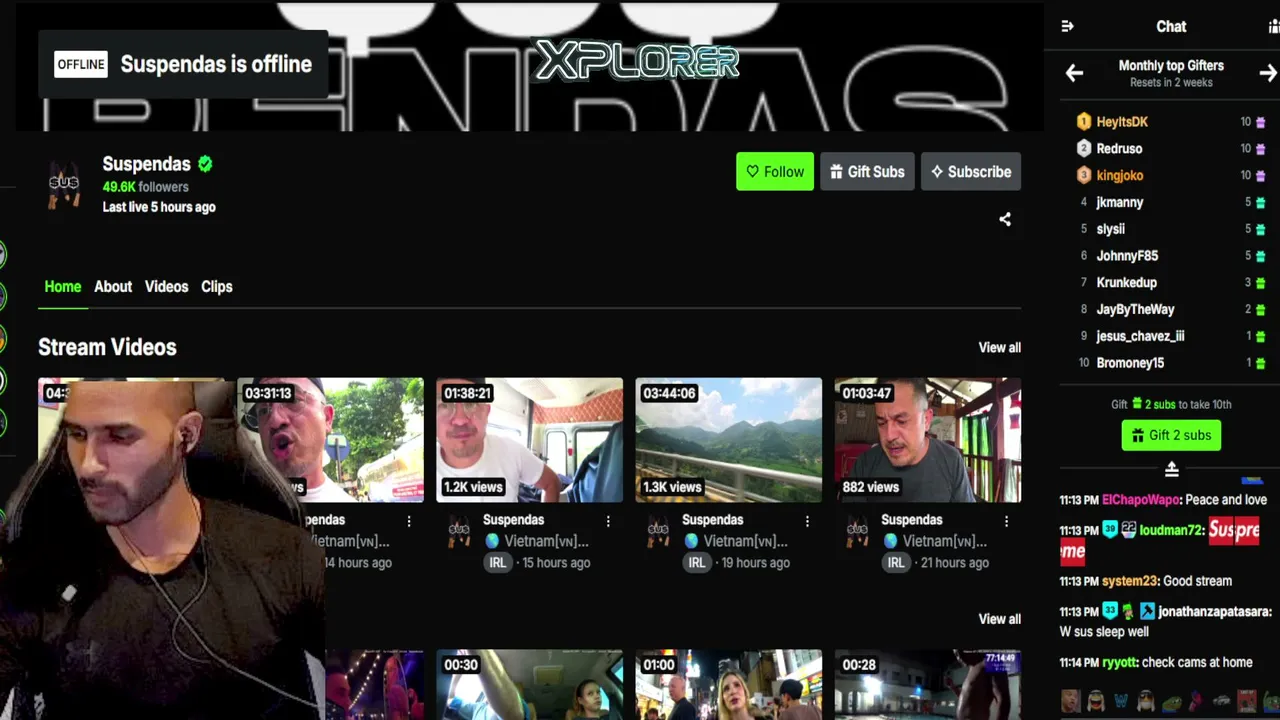Select gifter JohnnyF85 in the leaderboard
Viewport: 1280px width, 720px height.
[x=1127, y=256]
